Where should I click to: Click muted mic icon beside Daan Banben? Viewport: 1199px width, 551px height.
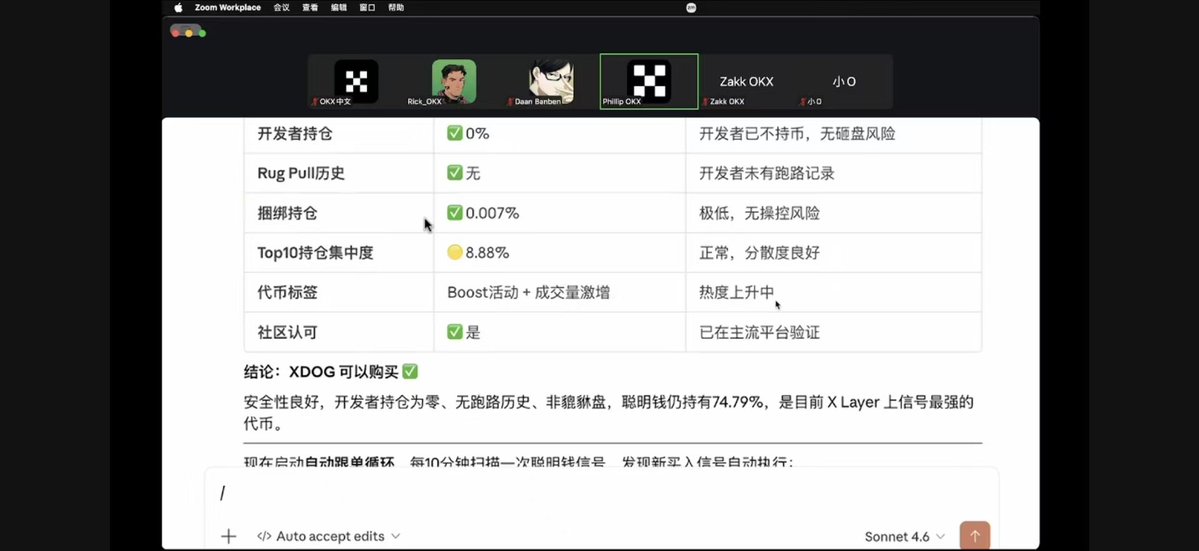pyautogui.click(x=510, y=102)
